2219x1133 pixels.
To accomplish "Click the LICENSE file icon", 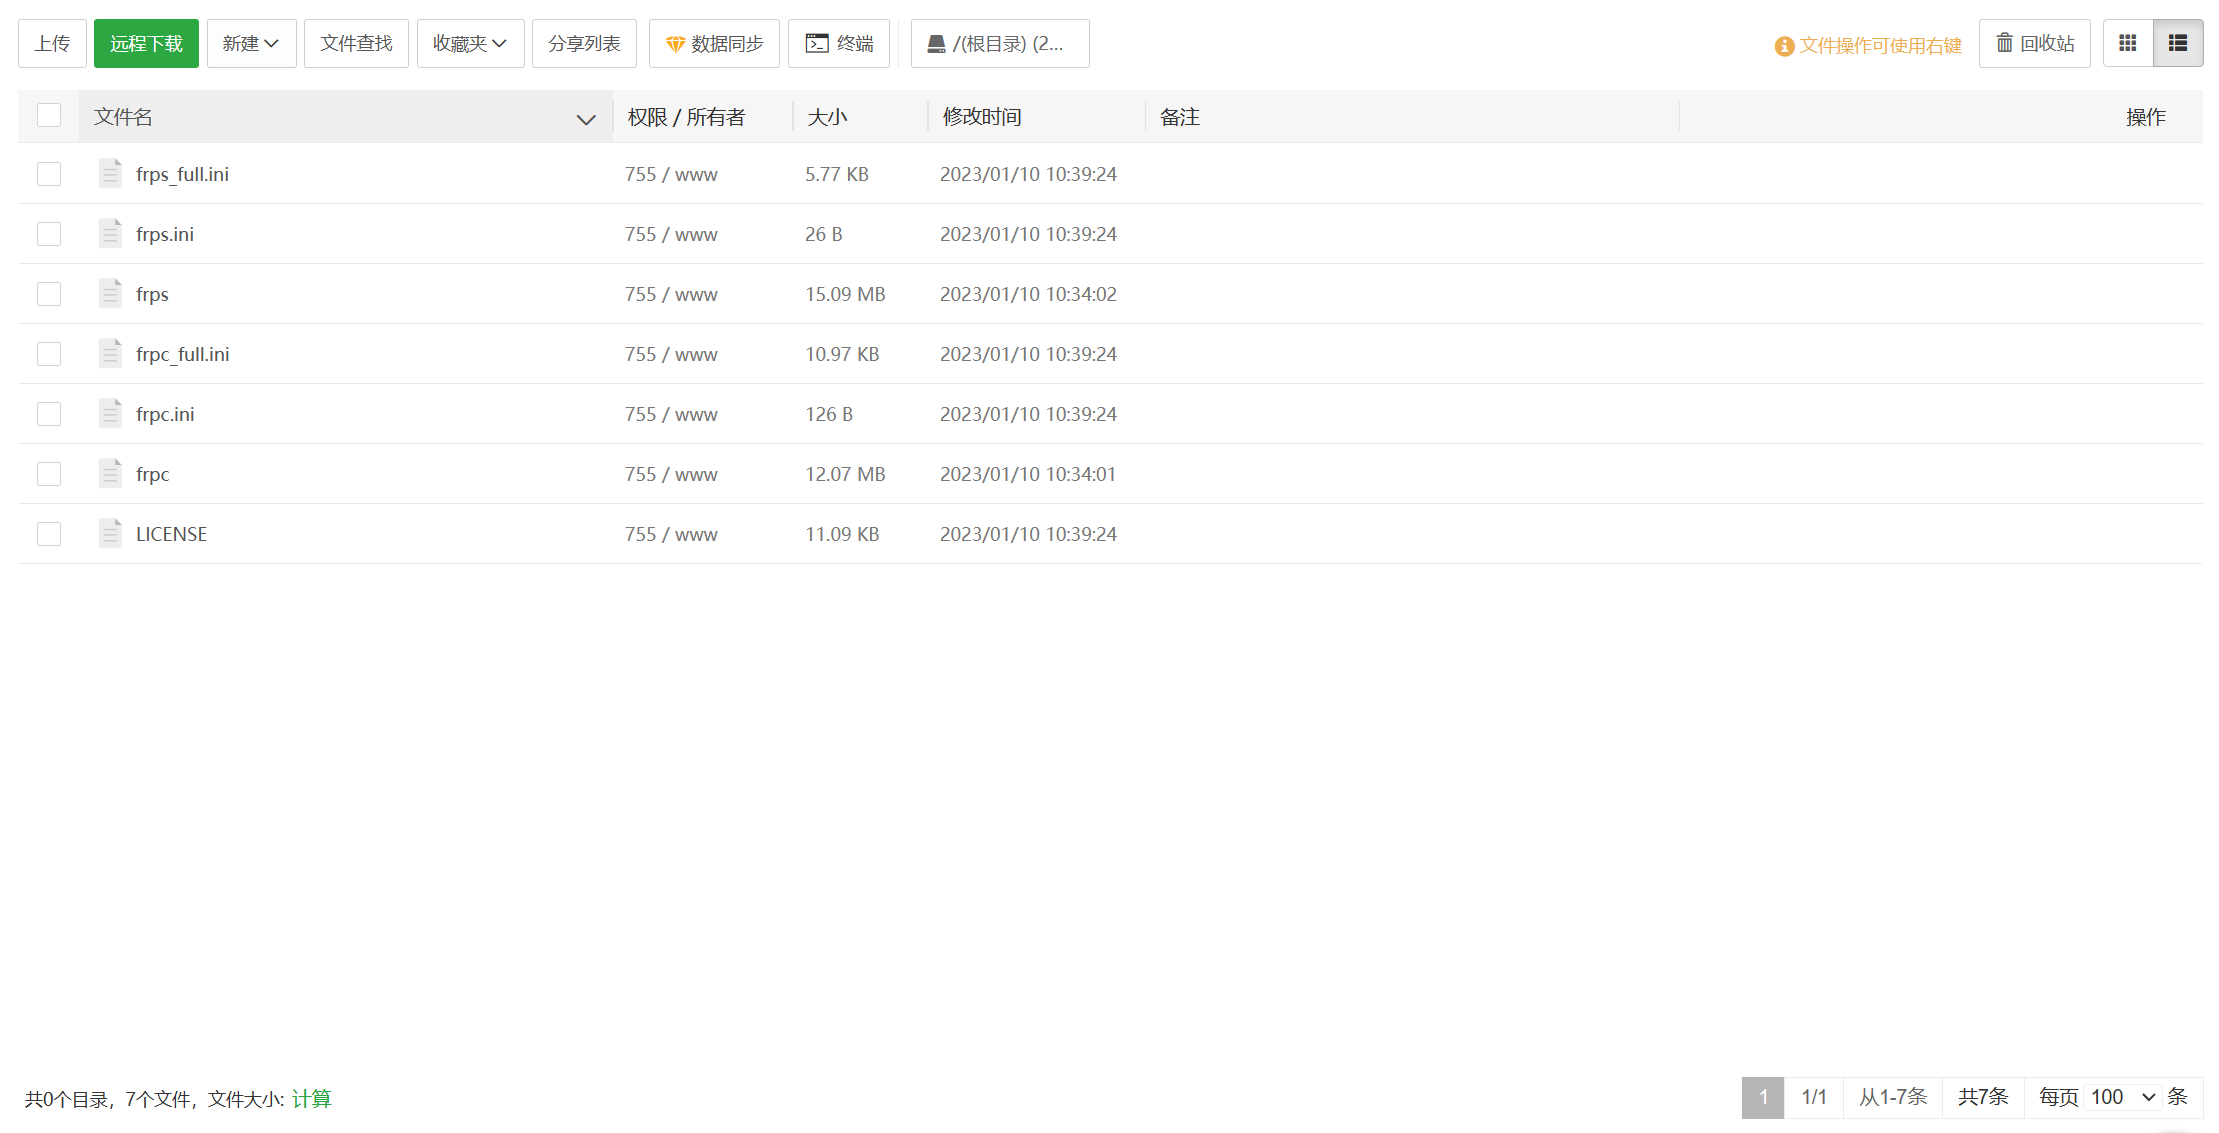I will point(110,534).
